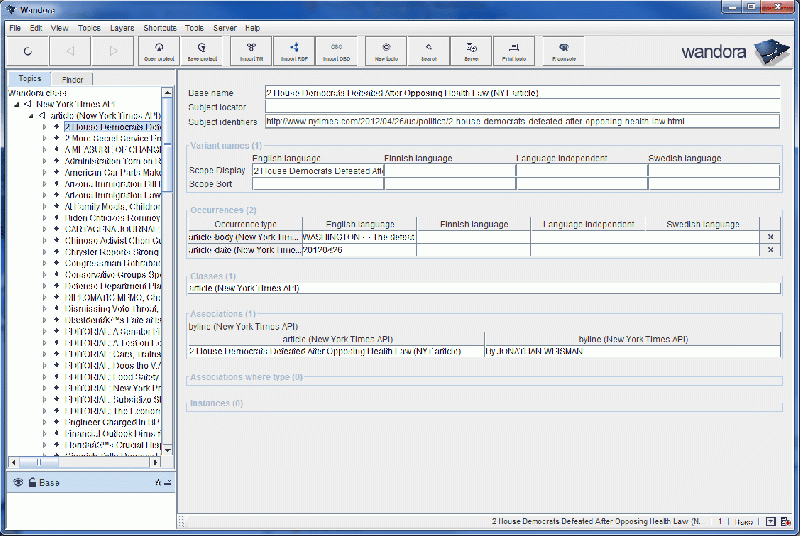The height and width of the screenshot is (536, 800).
Task: Click the Save project toolbar icon
Action: pyautogui.click(x=203, y=50)
